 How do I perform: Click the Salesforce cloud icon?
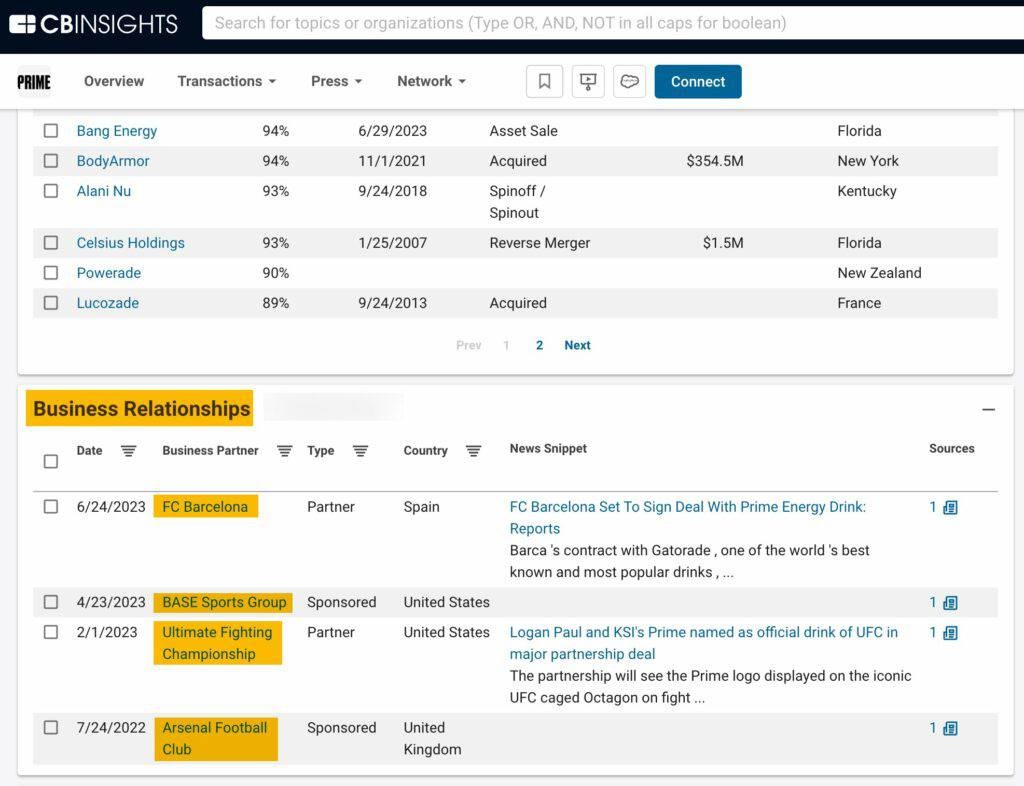coord(630,82)
